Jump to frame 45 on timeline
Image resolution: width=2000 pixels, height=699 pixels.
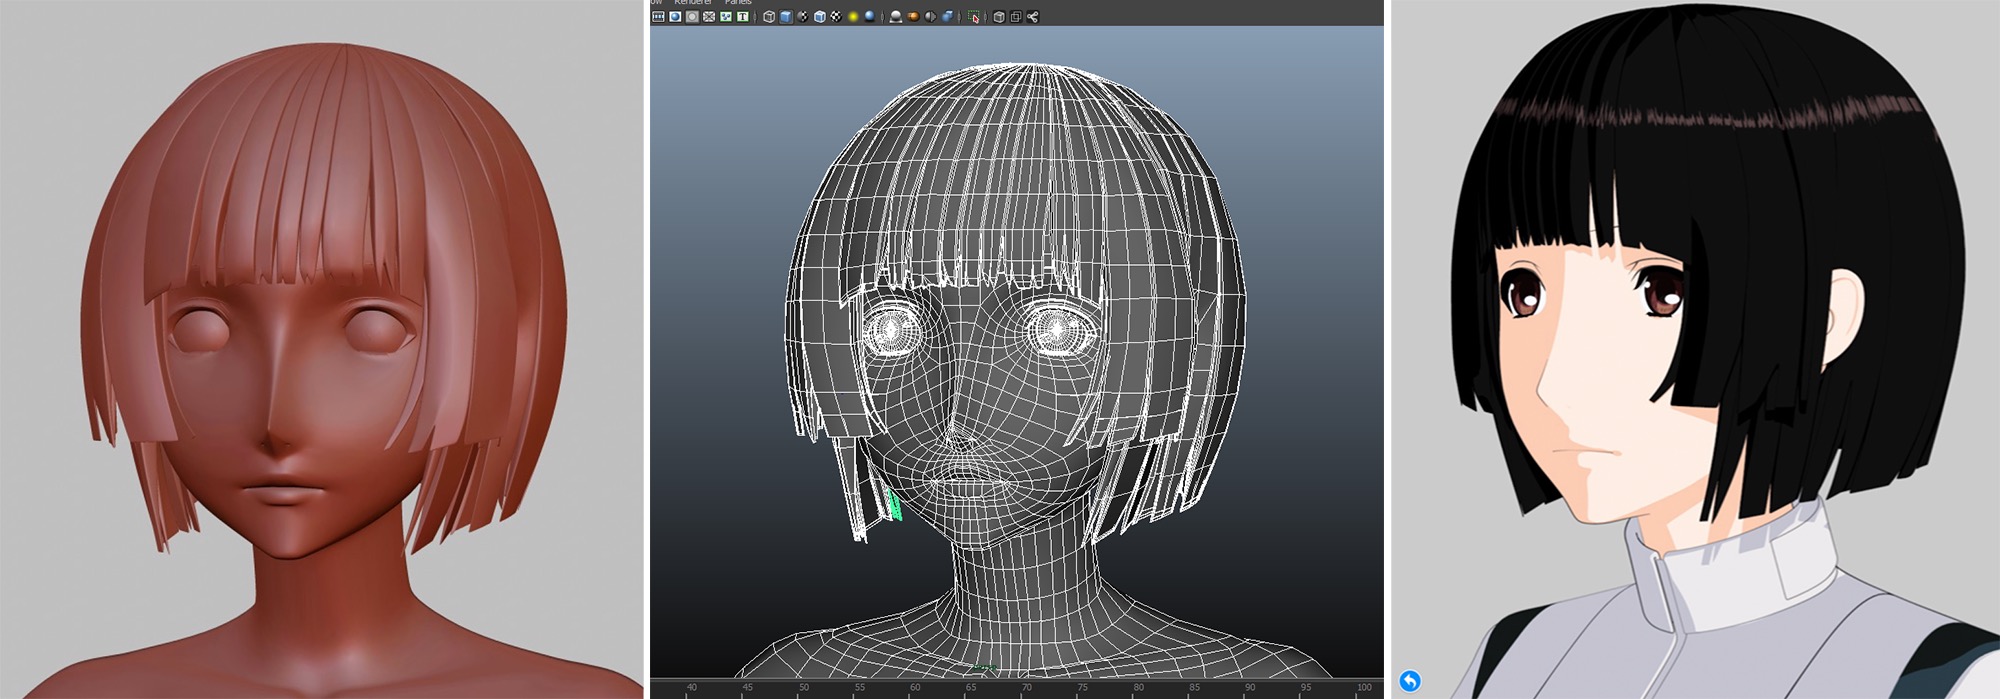pos(748,688)
